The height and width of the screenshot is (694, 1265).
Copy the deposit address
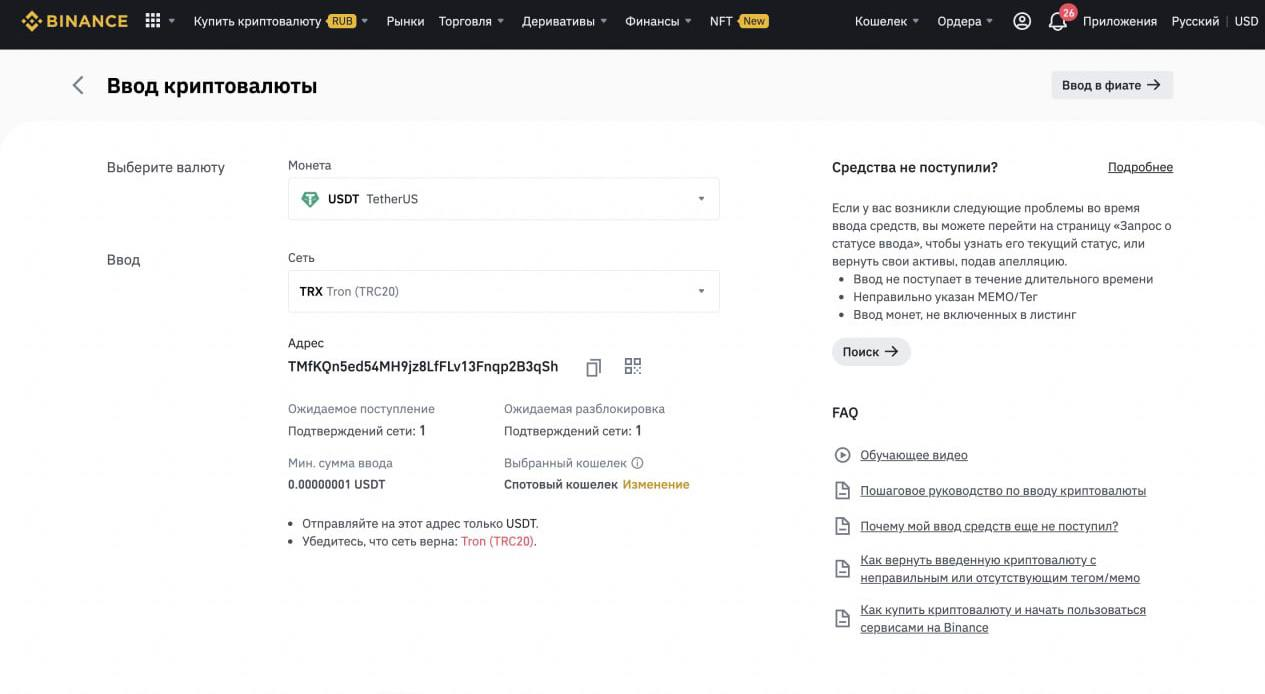[x=594, y=367]
